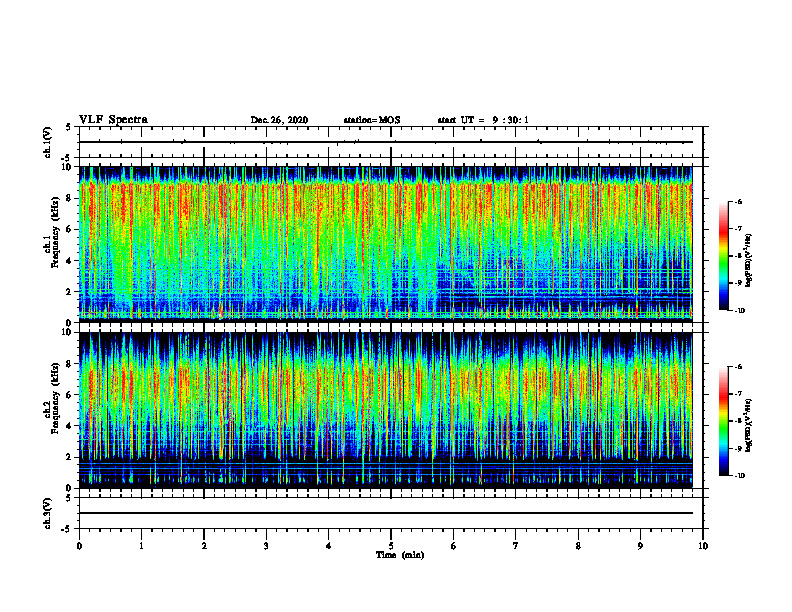Click the "4" tick on the time axis
Screen dimensions: 792x612
(329, 546)
